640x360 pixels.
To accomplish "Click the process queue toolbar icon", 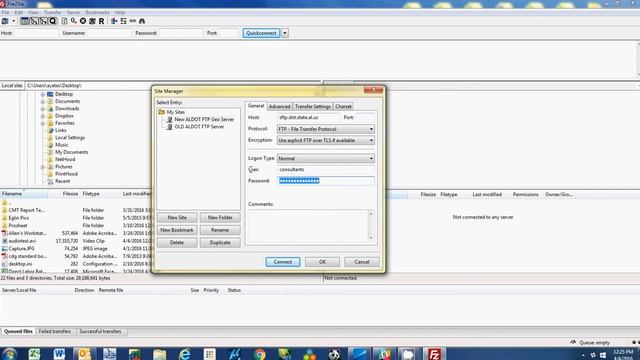I will point(74,21).
